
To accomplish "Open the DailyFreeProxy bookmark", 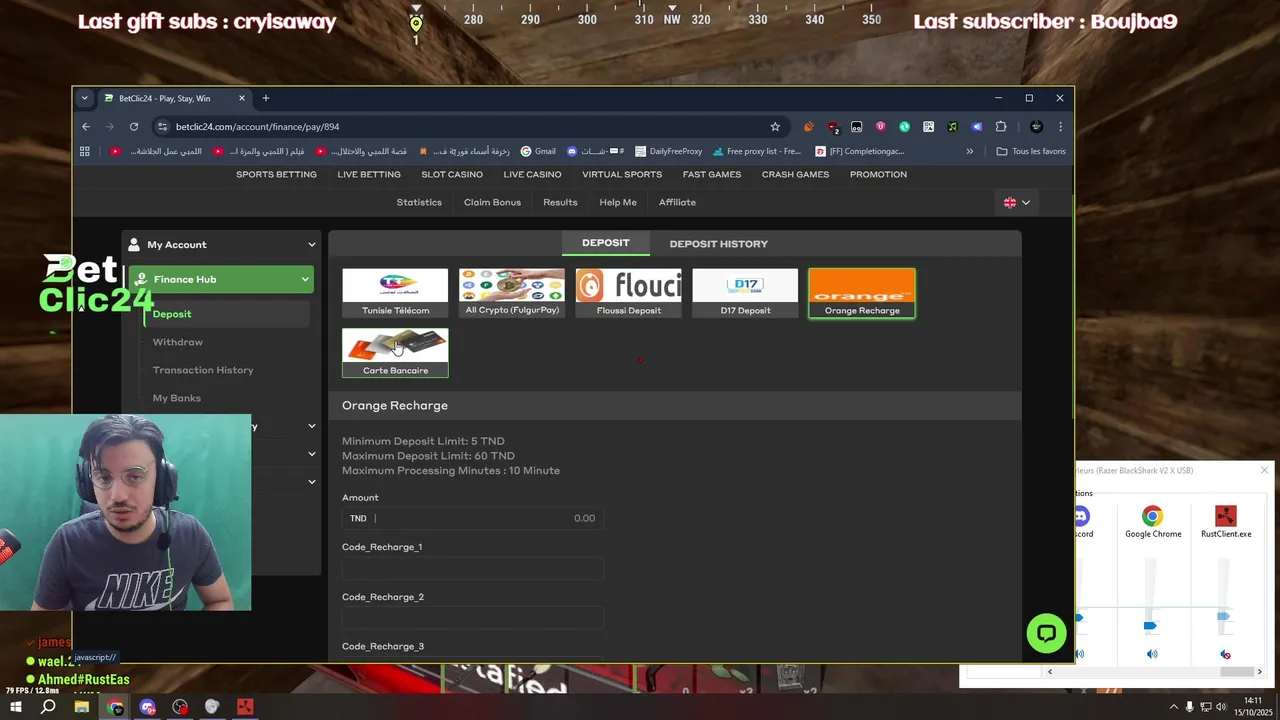I will (x=668, y=151).
